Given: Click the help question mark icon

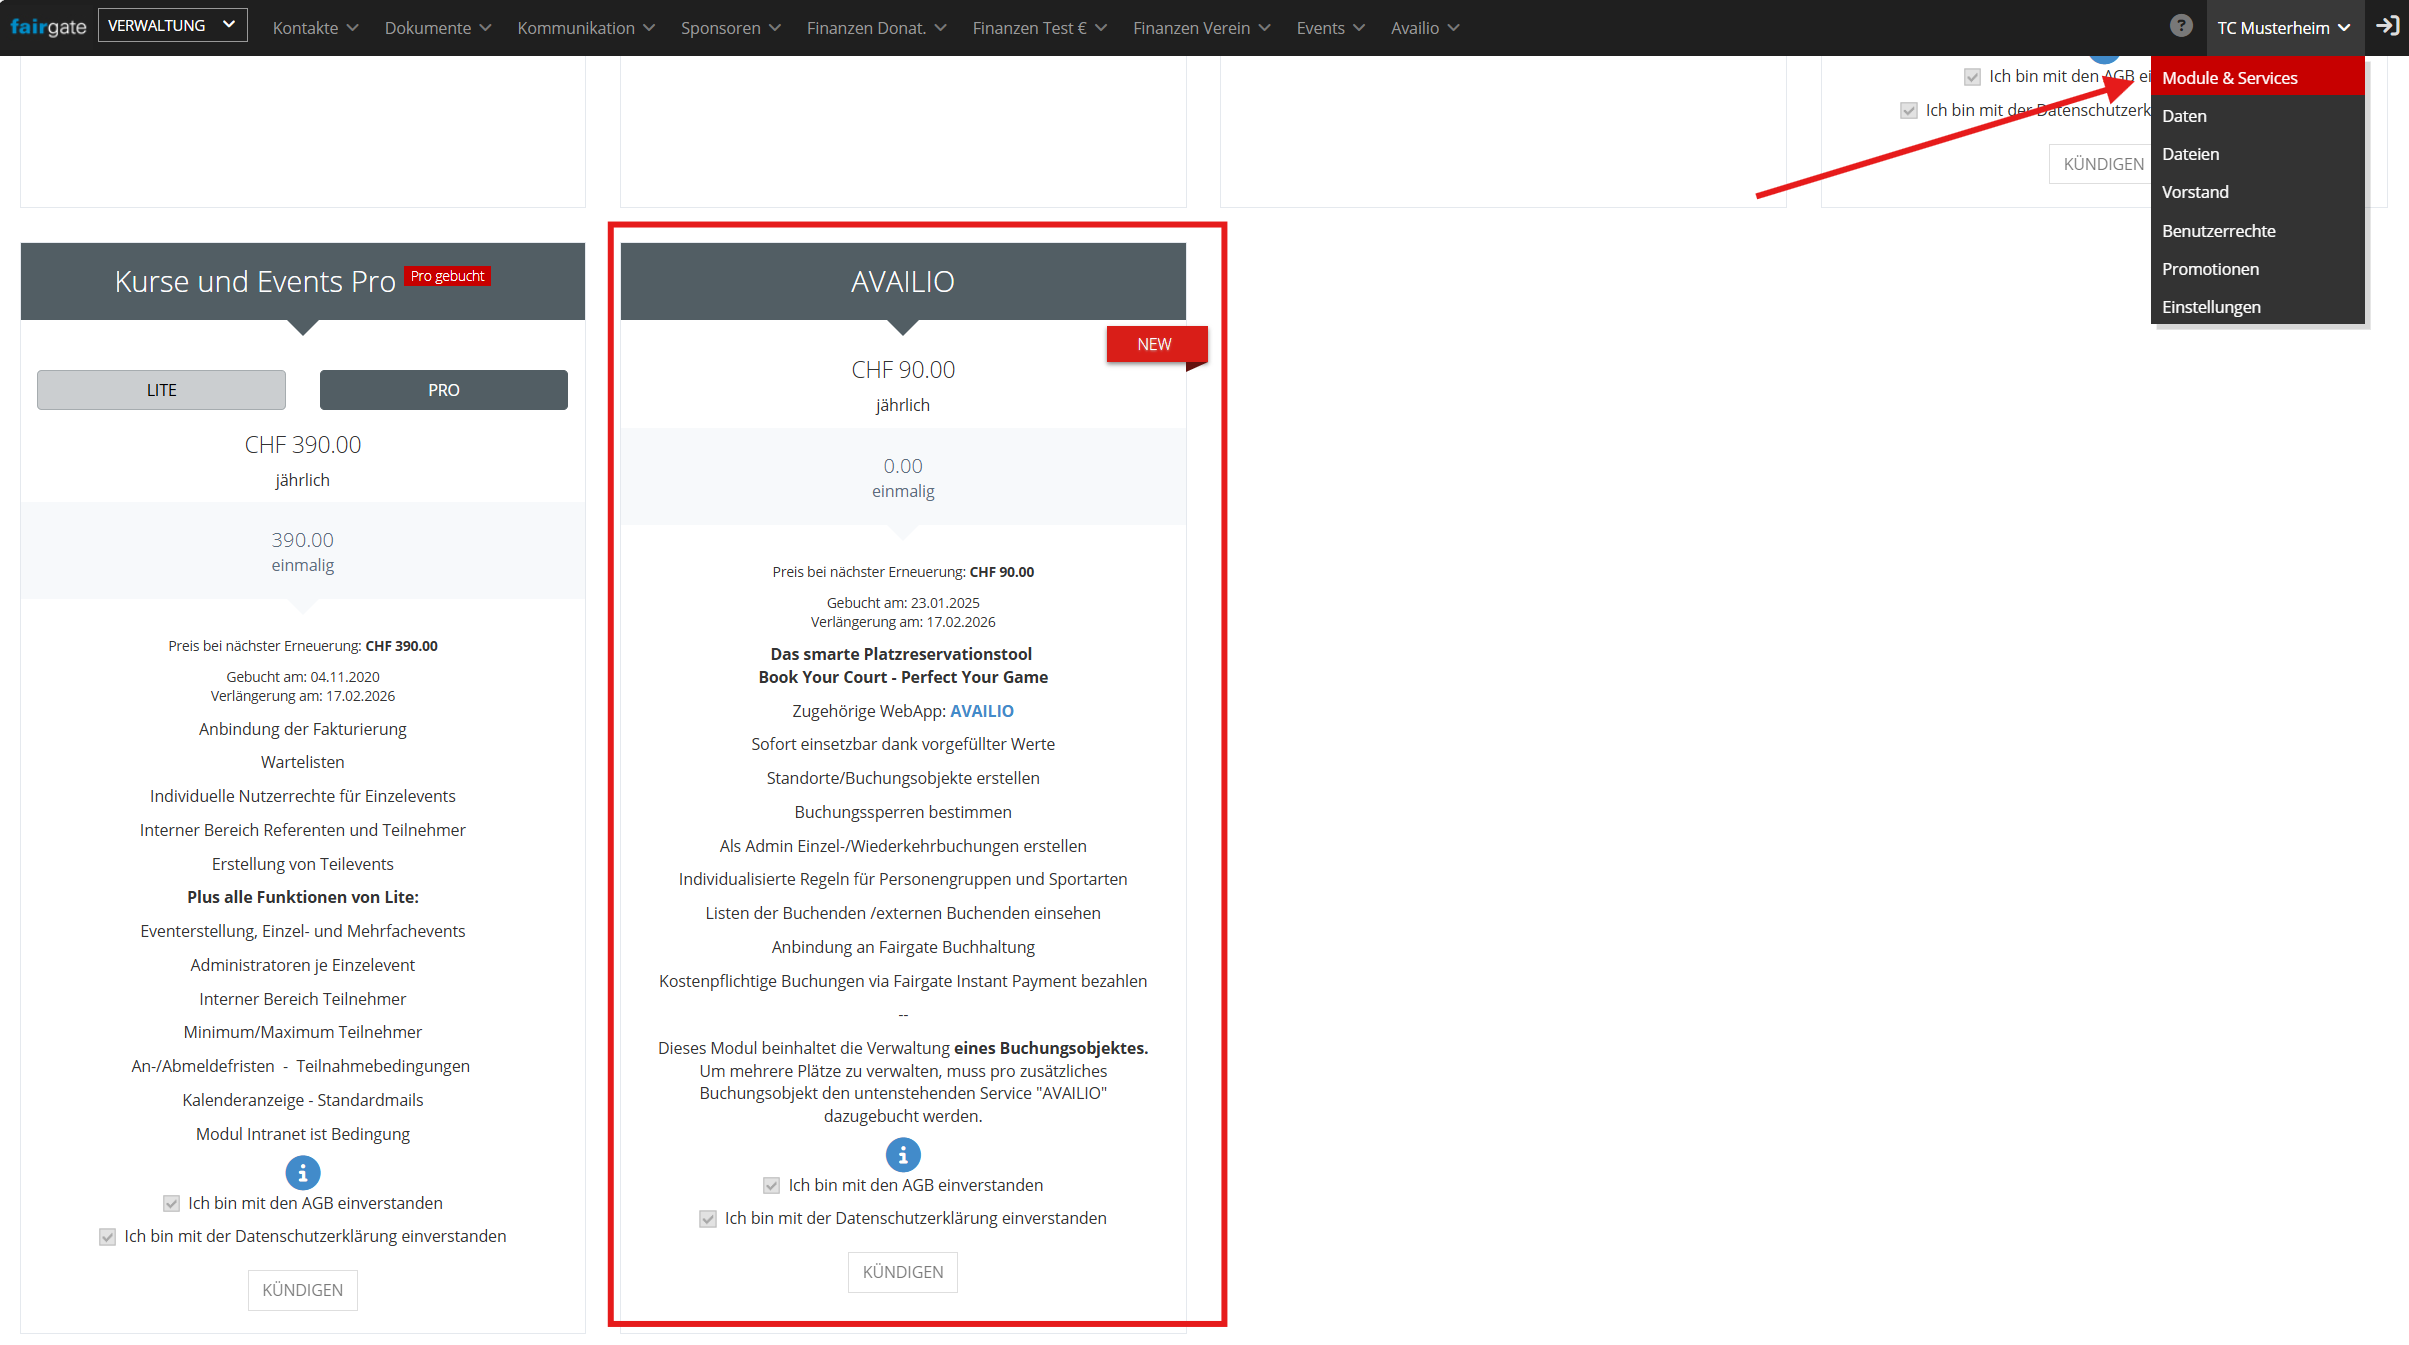Looking at the screenshot, I should tap(2180, 26).
